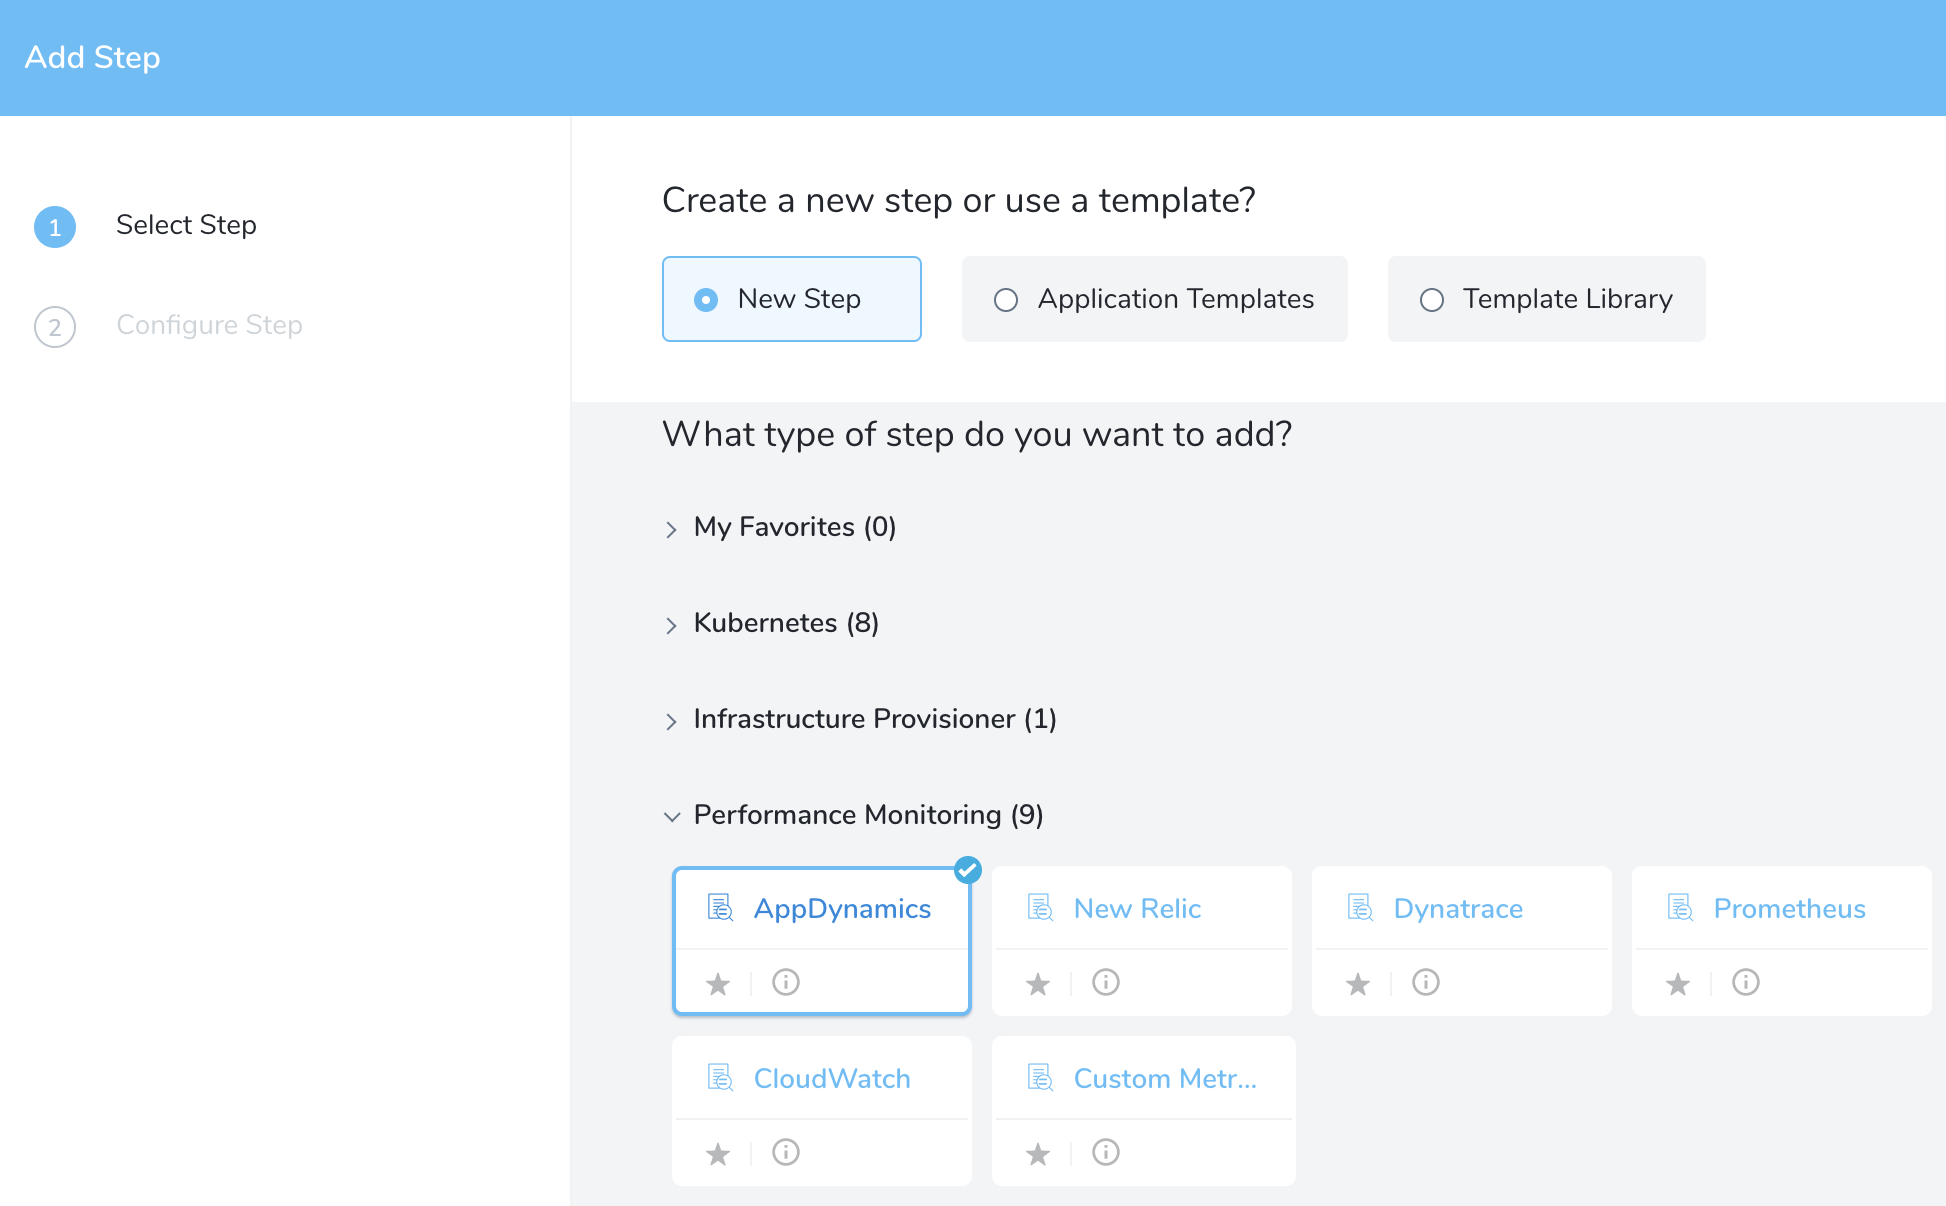The height and width of the screenshot is (1206, 1946).
Task: Collapse Performance Monitoring section
Action: [x=854, y=815]
